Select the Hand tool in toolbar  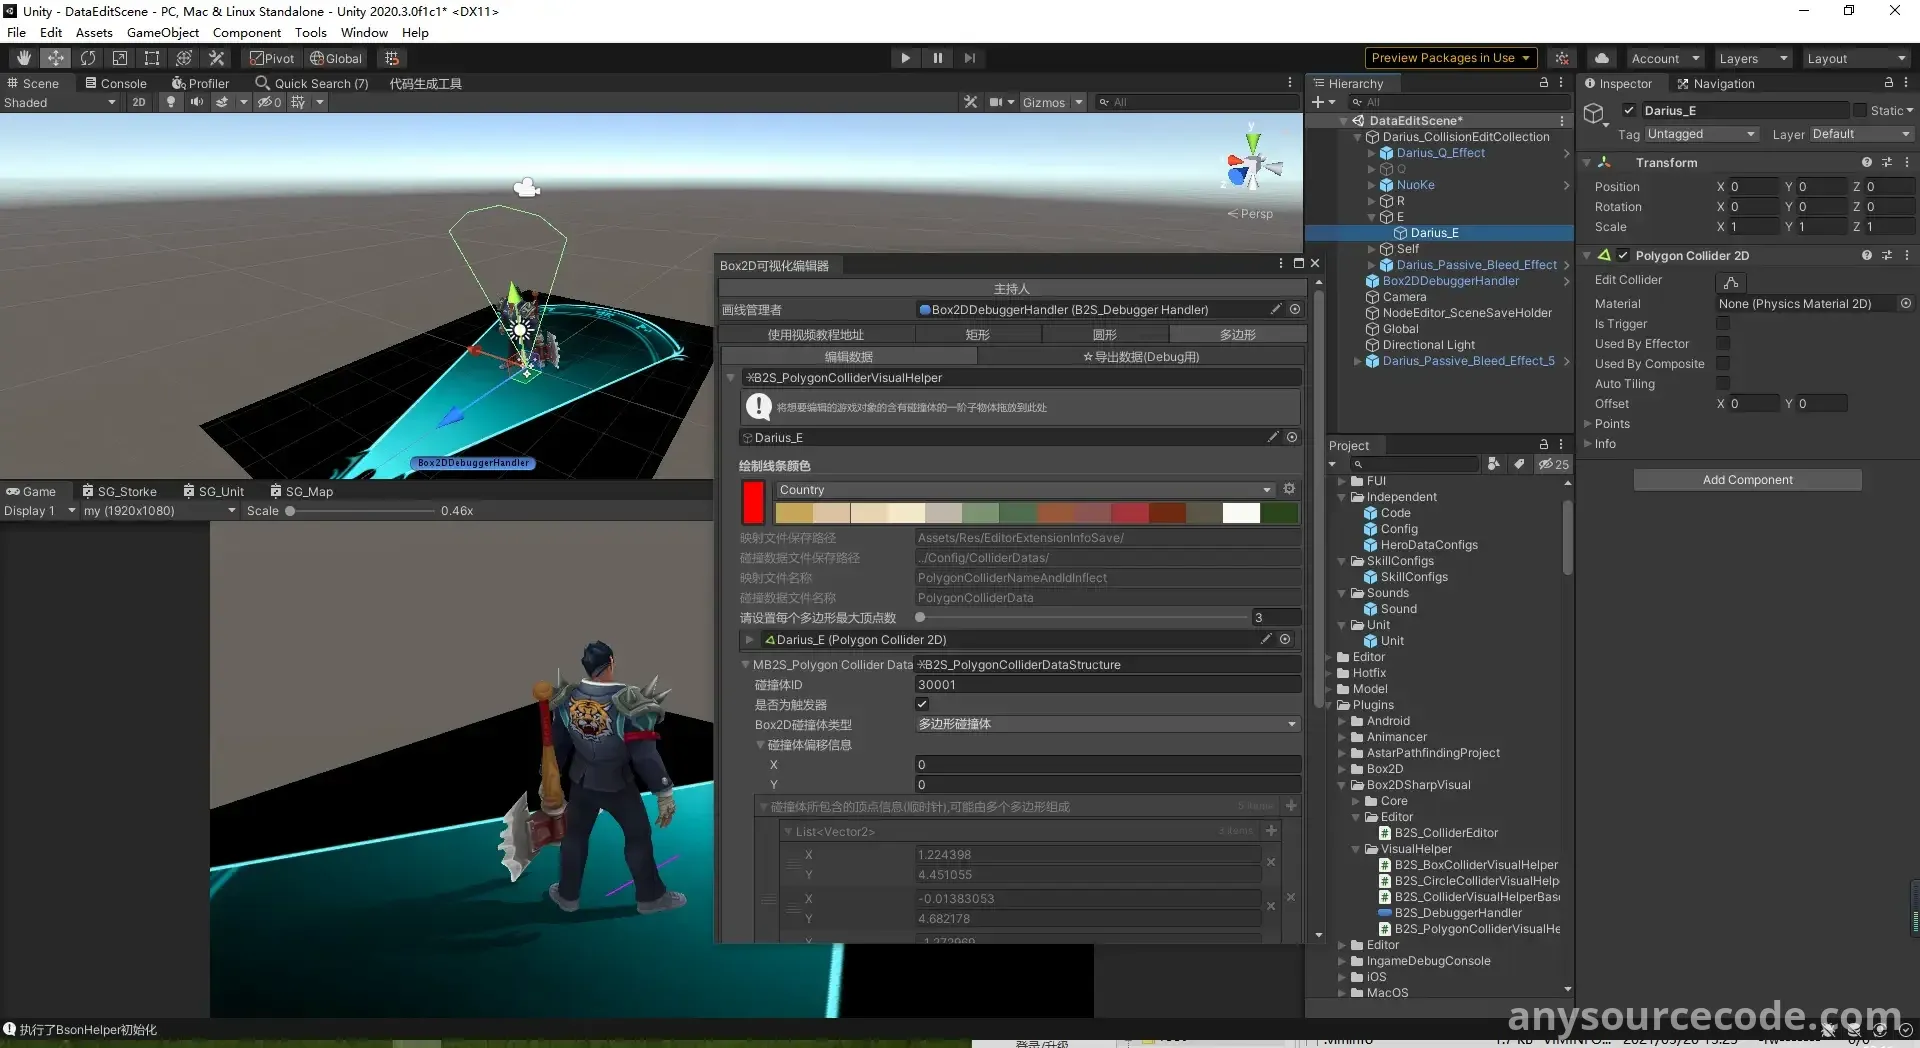[24, 58]
